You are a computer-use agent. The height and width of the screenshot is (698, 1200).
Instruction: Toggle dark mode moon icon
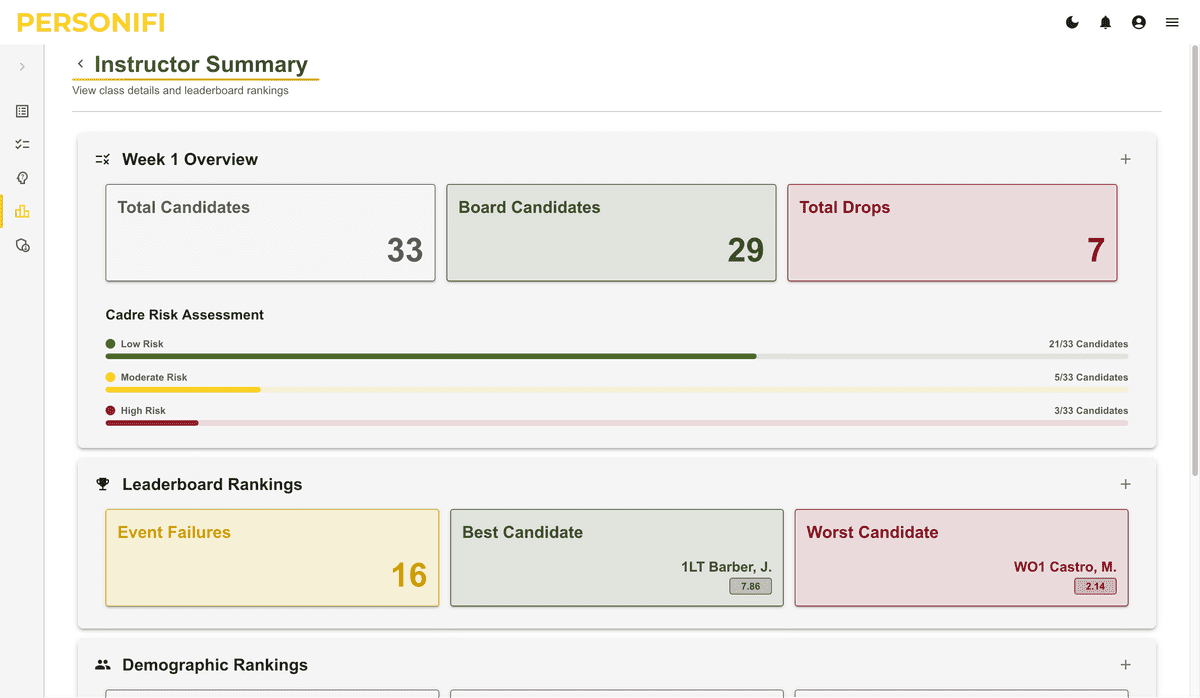pyautogui.click(x=1072, y=22)
